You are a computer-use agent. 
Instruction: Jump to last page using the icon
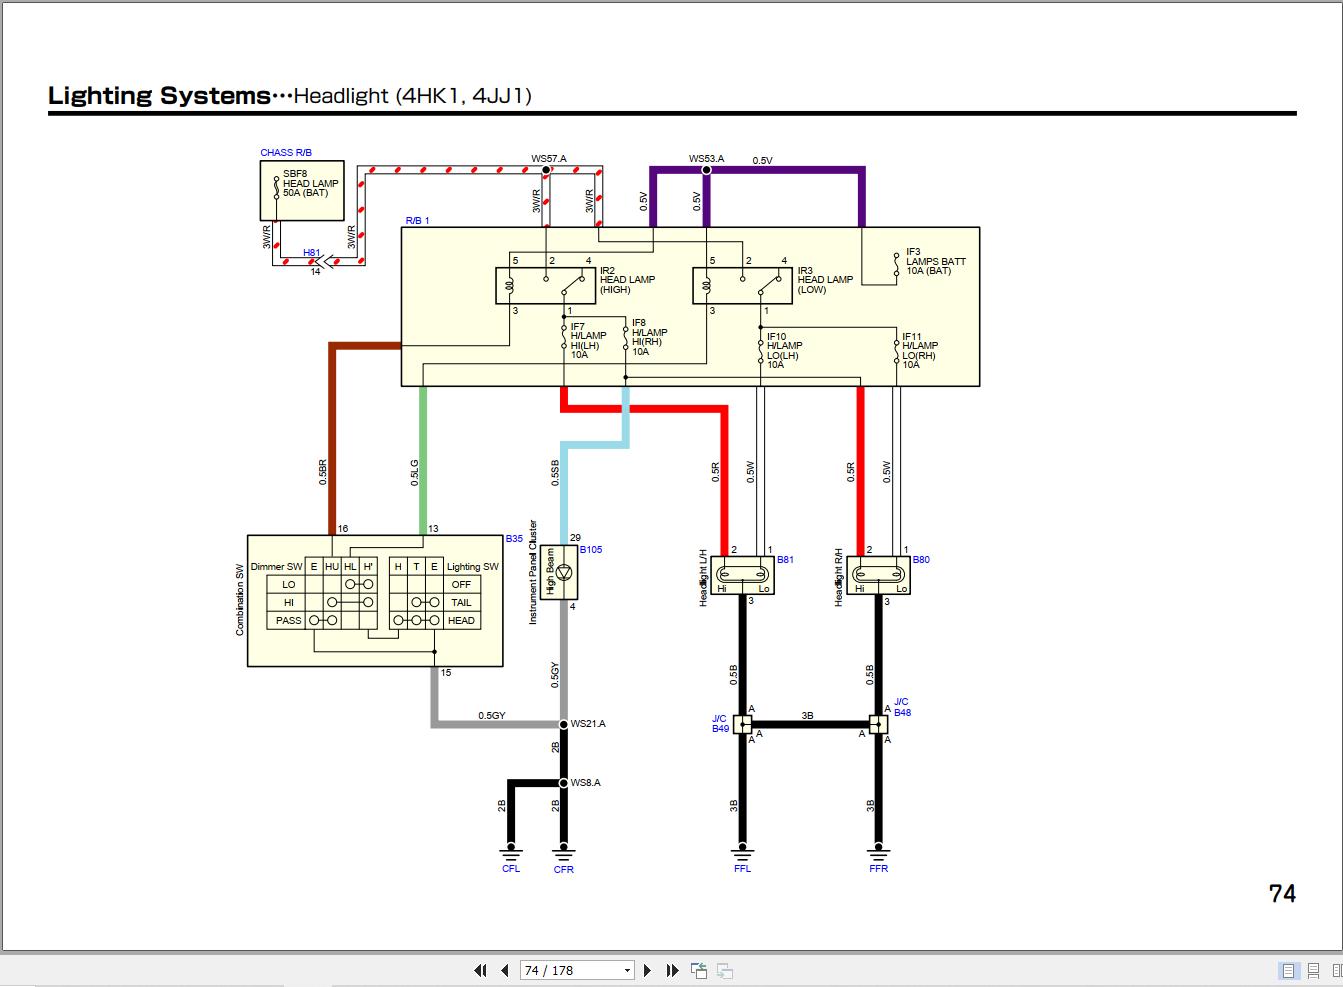(672, 969)
